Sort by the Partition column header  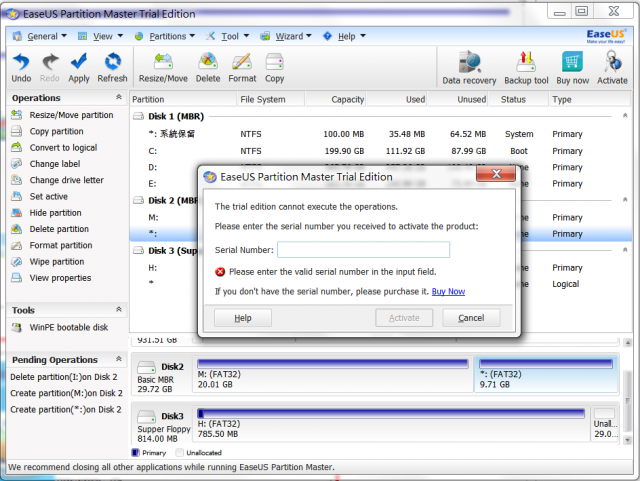[x=183, y=99]
